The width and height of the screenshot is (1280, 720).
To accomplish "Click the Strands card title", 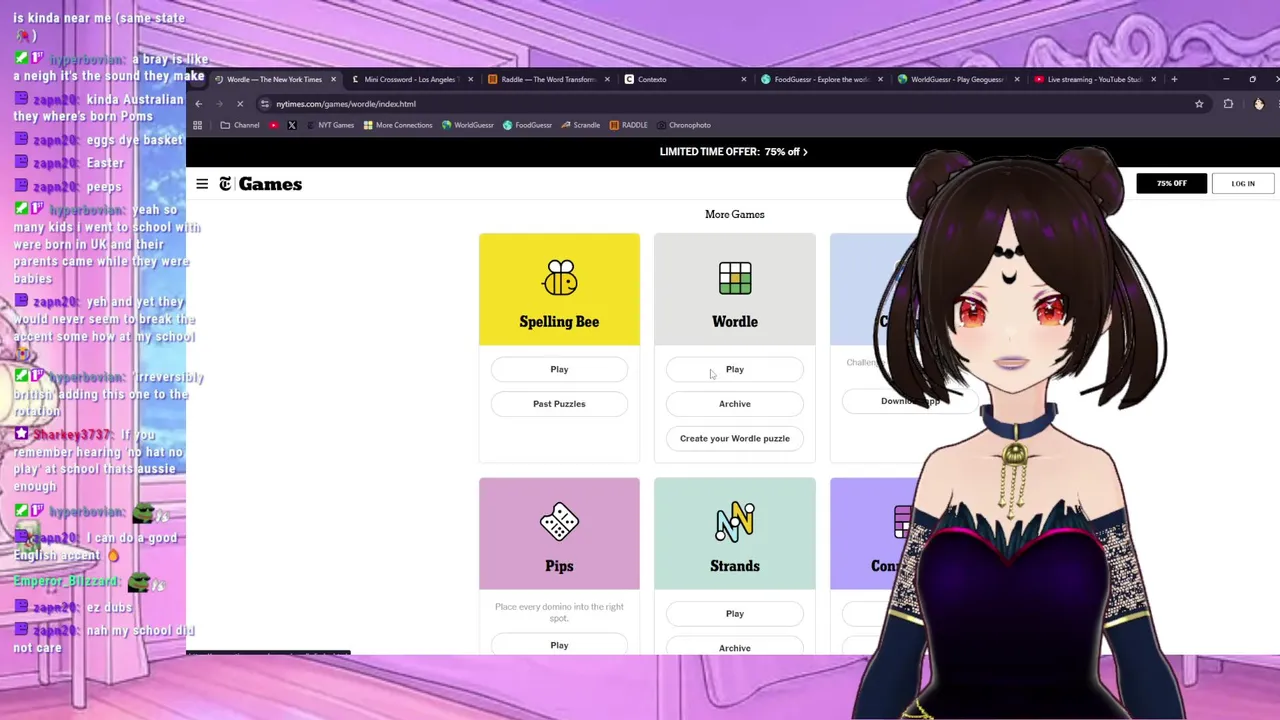I will pos(735,566).
